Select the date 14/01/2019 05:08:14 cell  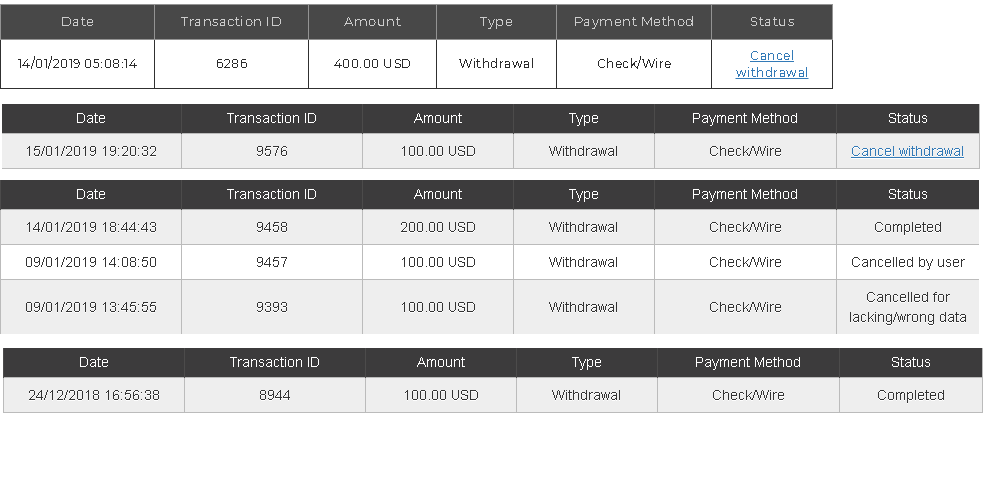[77, 64]
